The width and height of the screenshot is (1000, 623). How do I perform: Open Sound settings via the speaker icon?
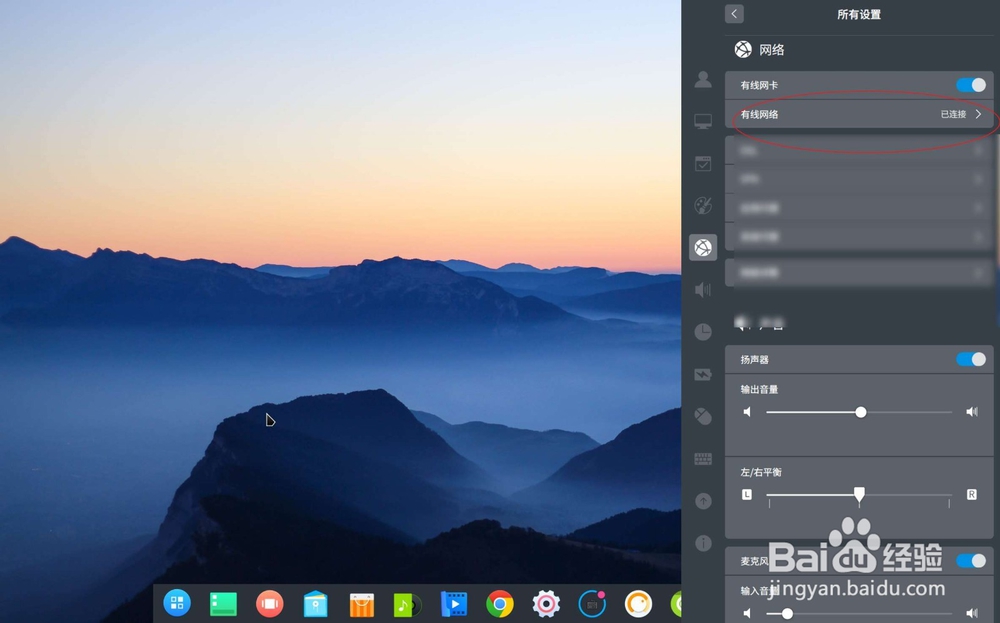click(x=703, y=289)
